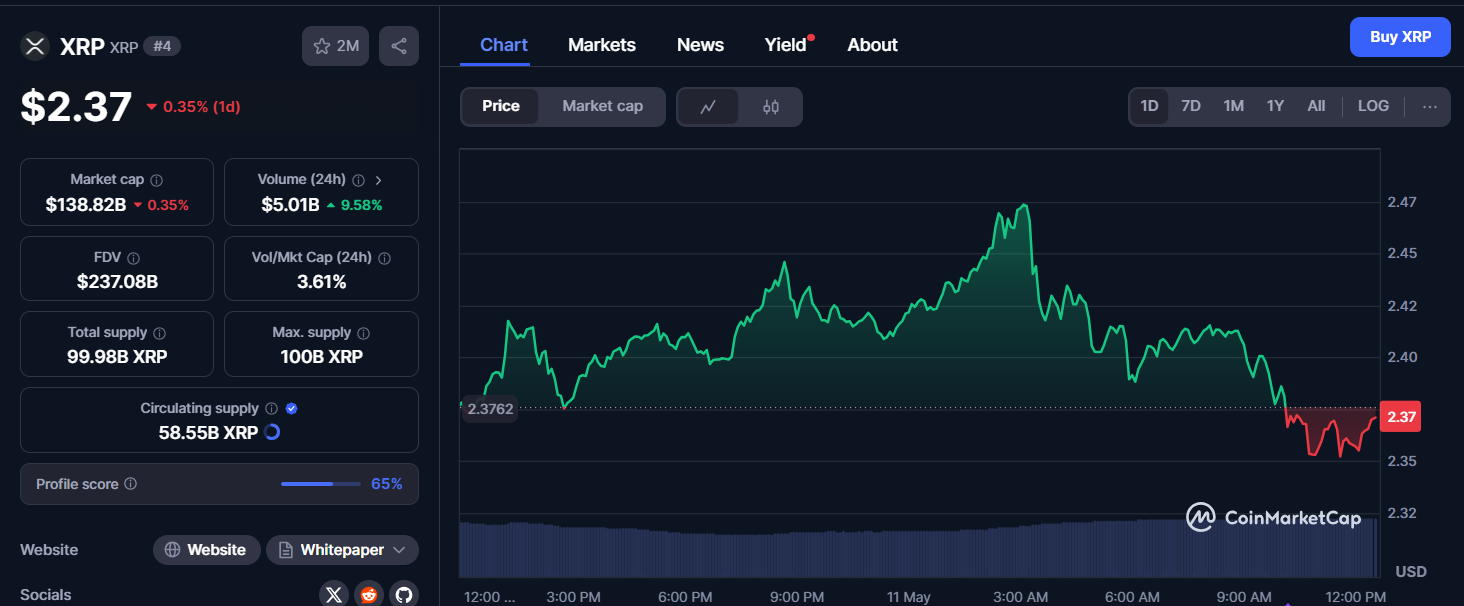The height and width of the screenshot is (606, 1464).
Task: Open the News tab
Action: (x=700, y=45)
